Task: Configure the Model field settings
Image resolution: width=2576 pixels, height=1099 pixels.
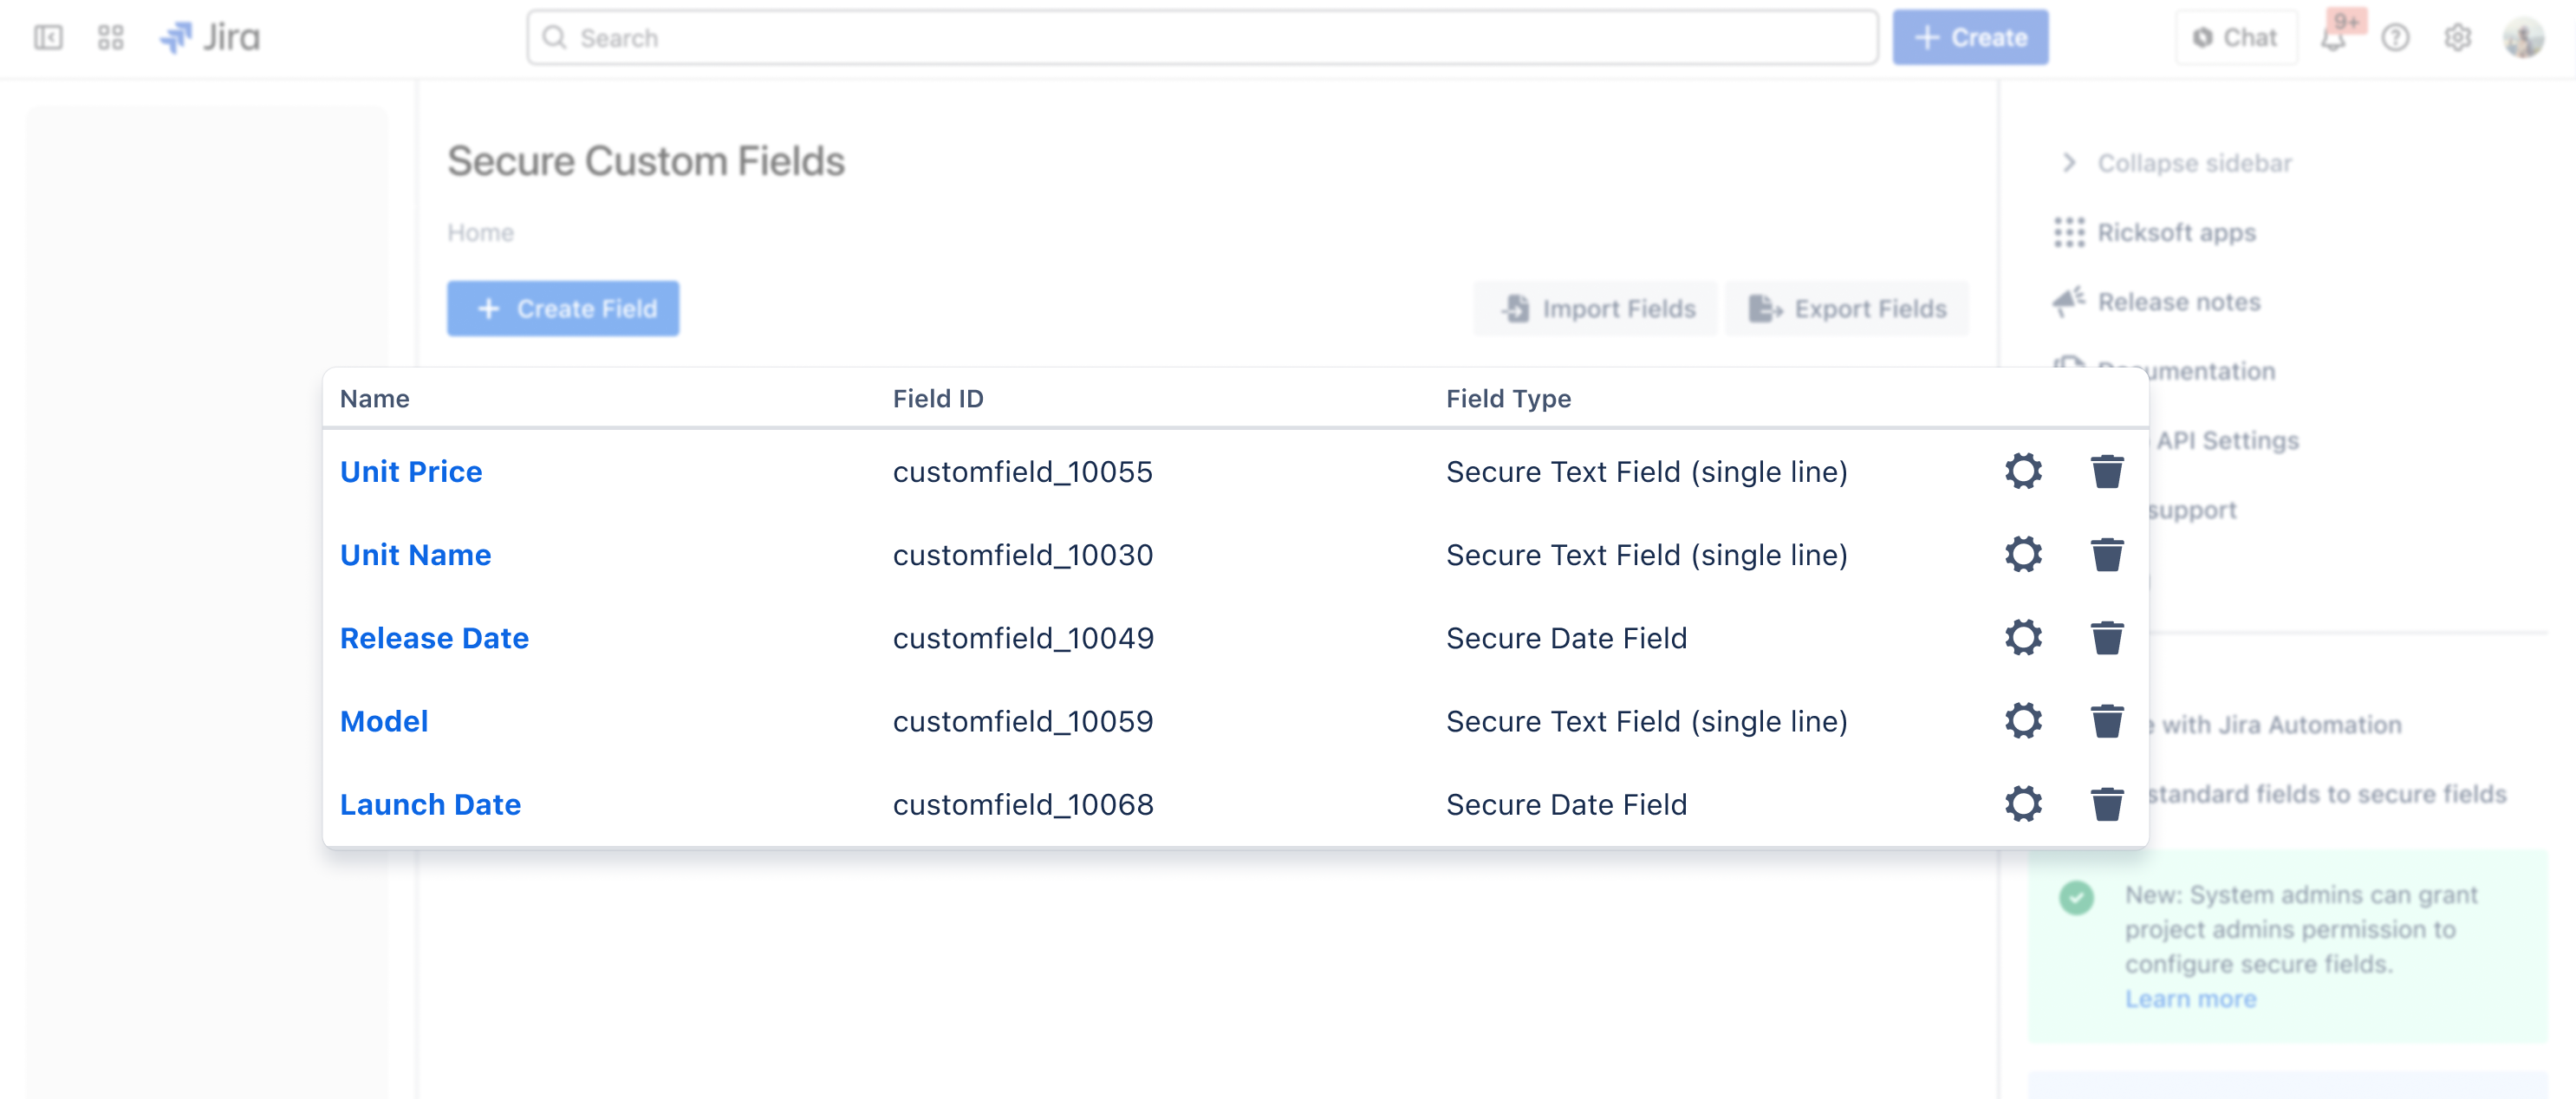Action: pos(2023,720)
